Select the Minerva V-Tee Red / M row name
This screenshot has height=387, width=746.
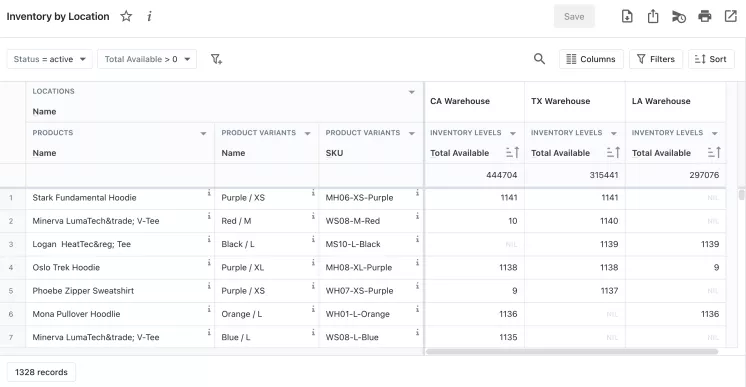96,221
